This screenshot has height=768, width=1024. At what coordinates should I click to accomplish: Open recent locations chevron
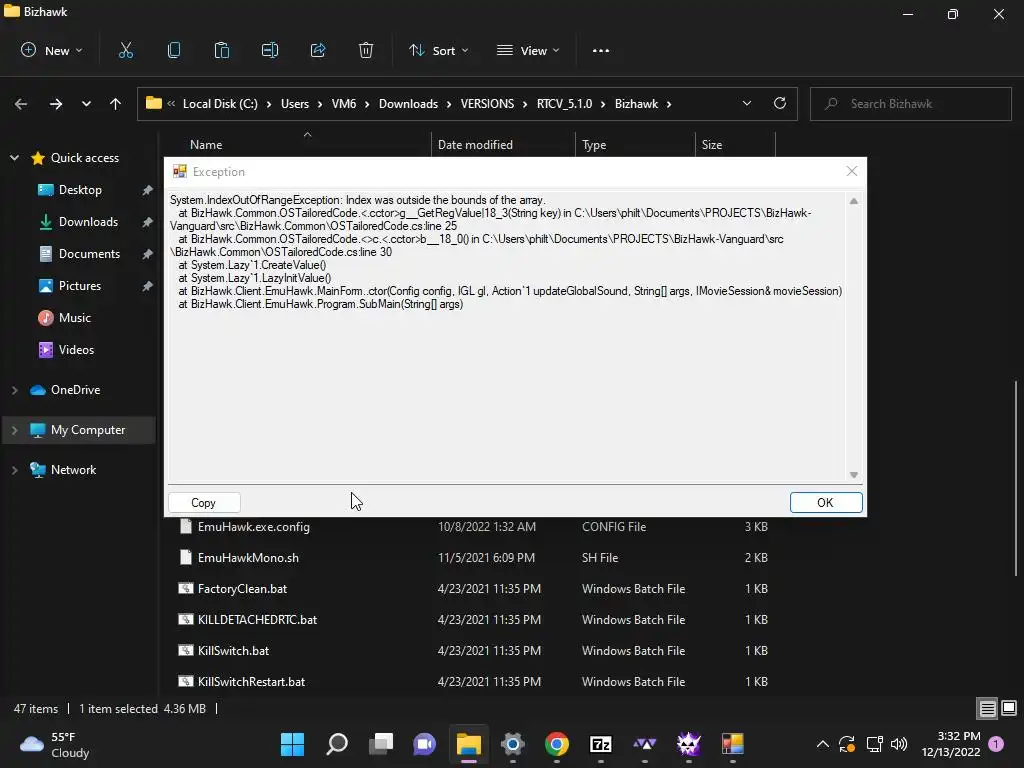[86, 104]
